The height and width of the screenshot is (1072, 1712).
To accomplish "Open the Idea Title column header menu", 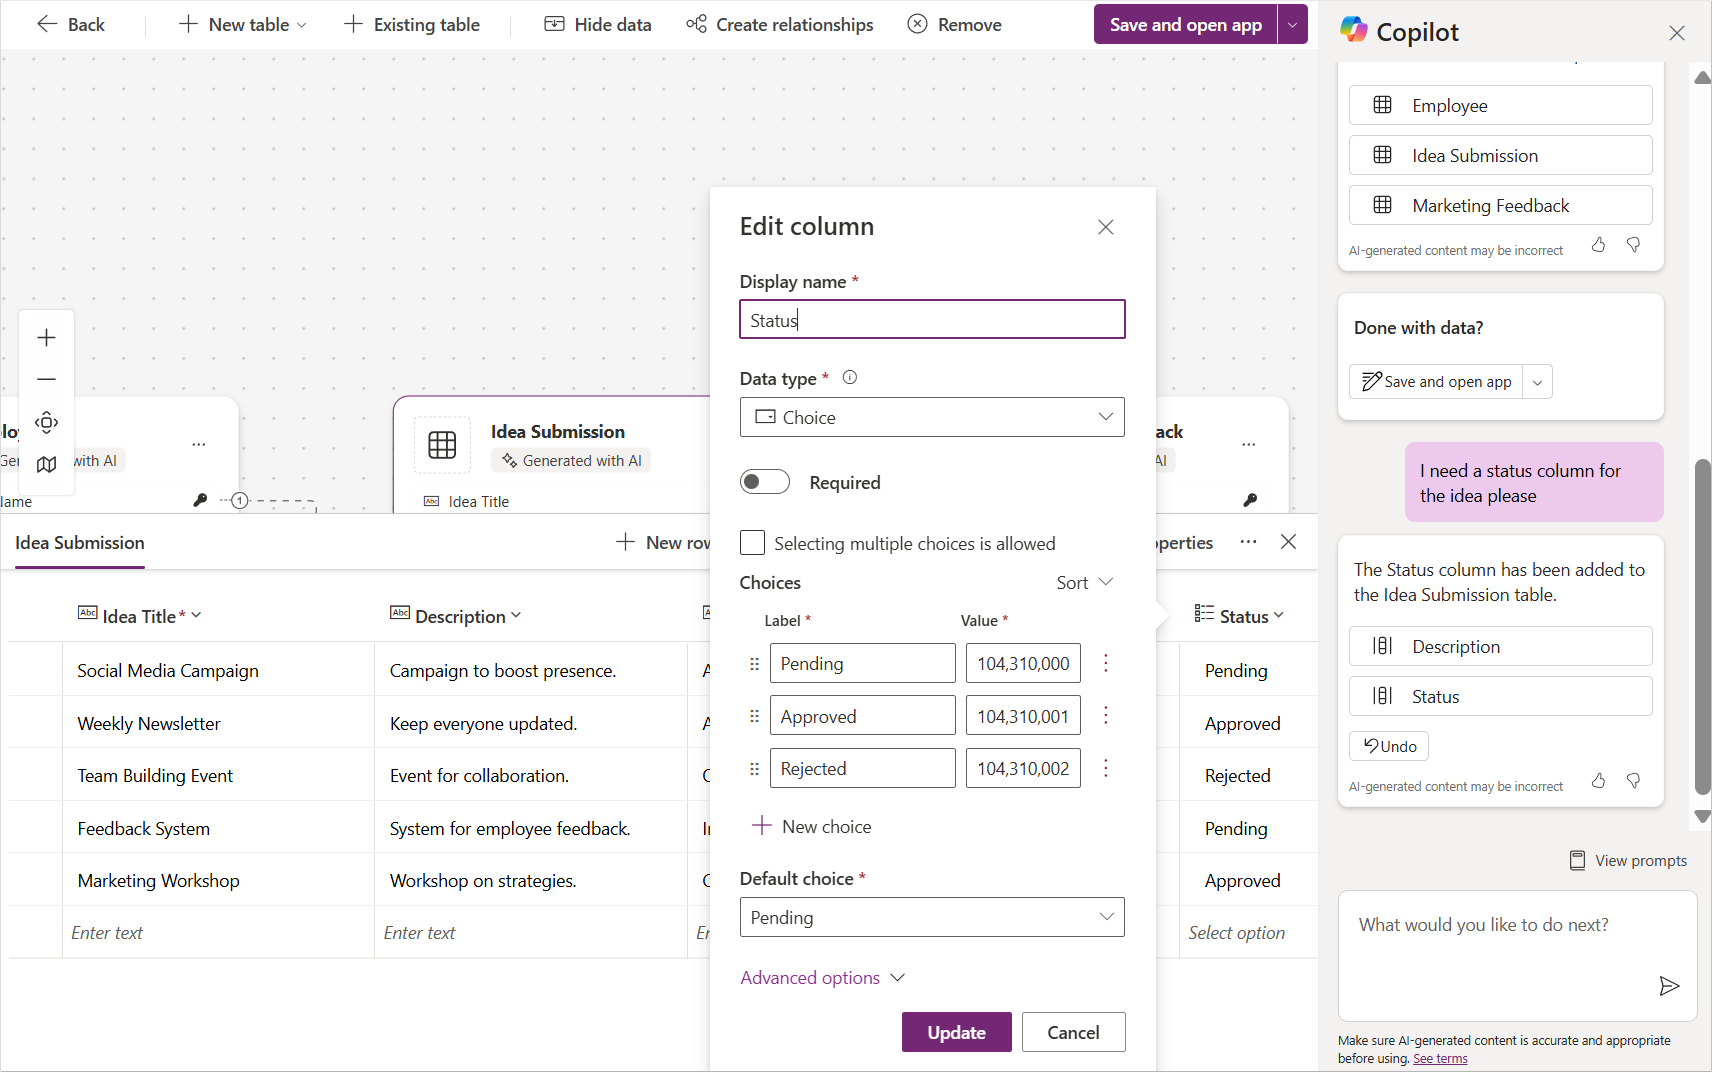I will (x=196, y=615).
